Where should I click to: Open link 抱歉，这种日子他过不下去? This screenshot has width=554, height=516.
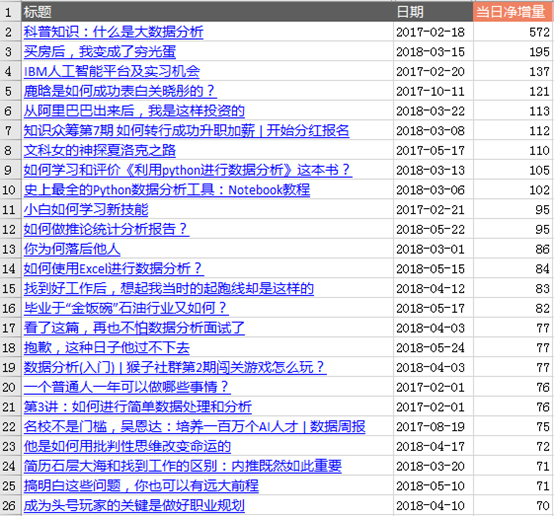coord(107,348)
